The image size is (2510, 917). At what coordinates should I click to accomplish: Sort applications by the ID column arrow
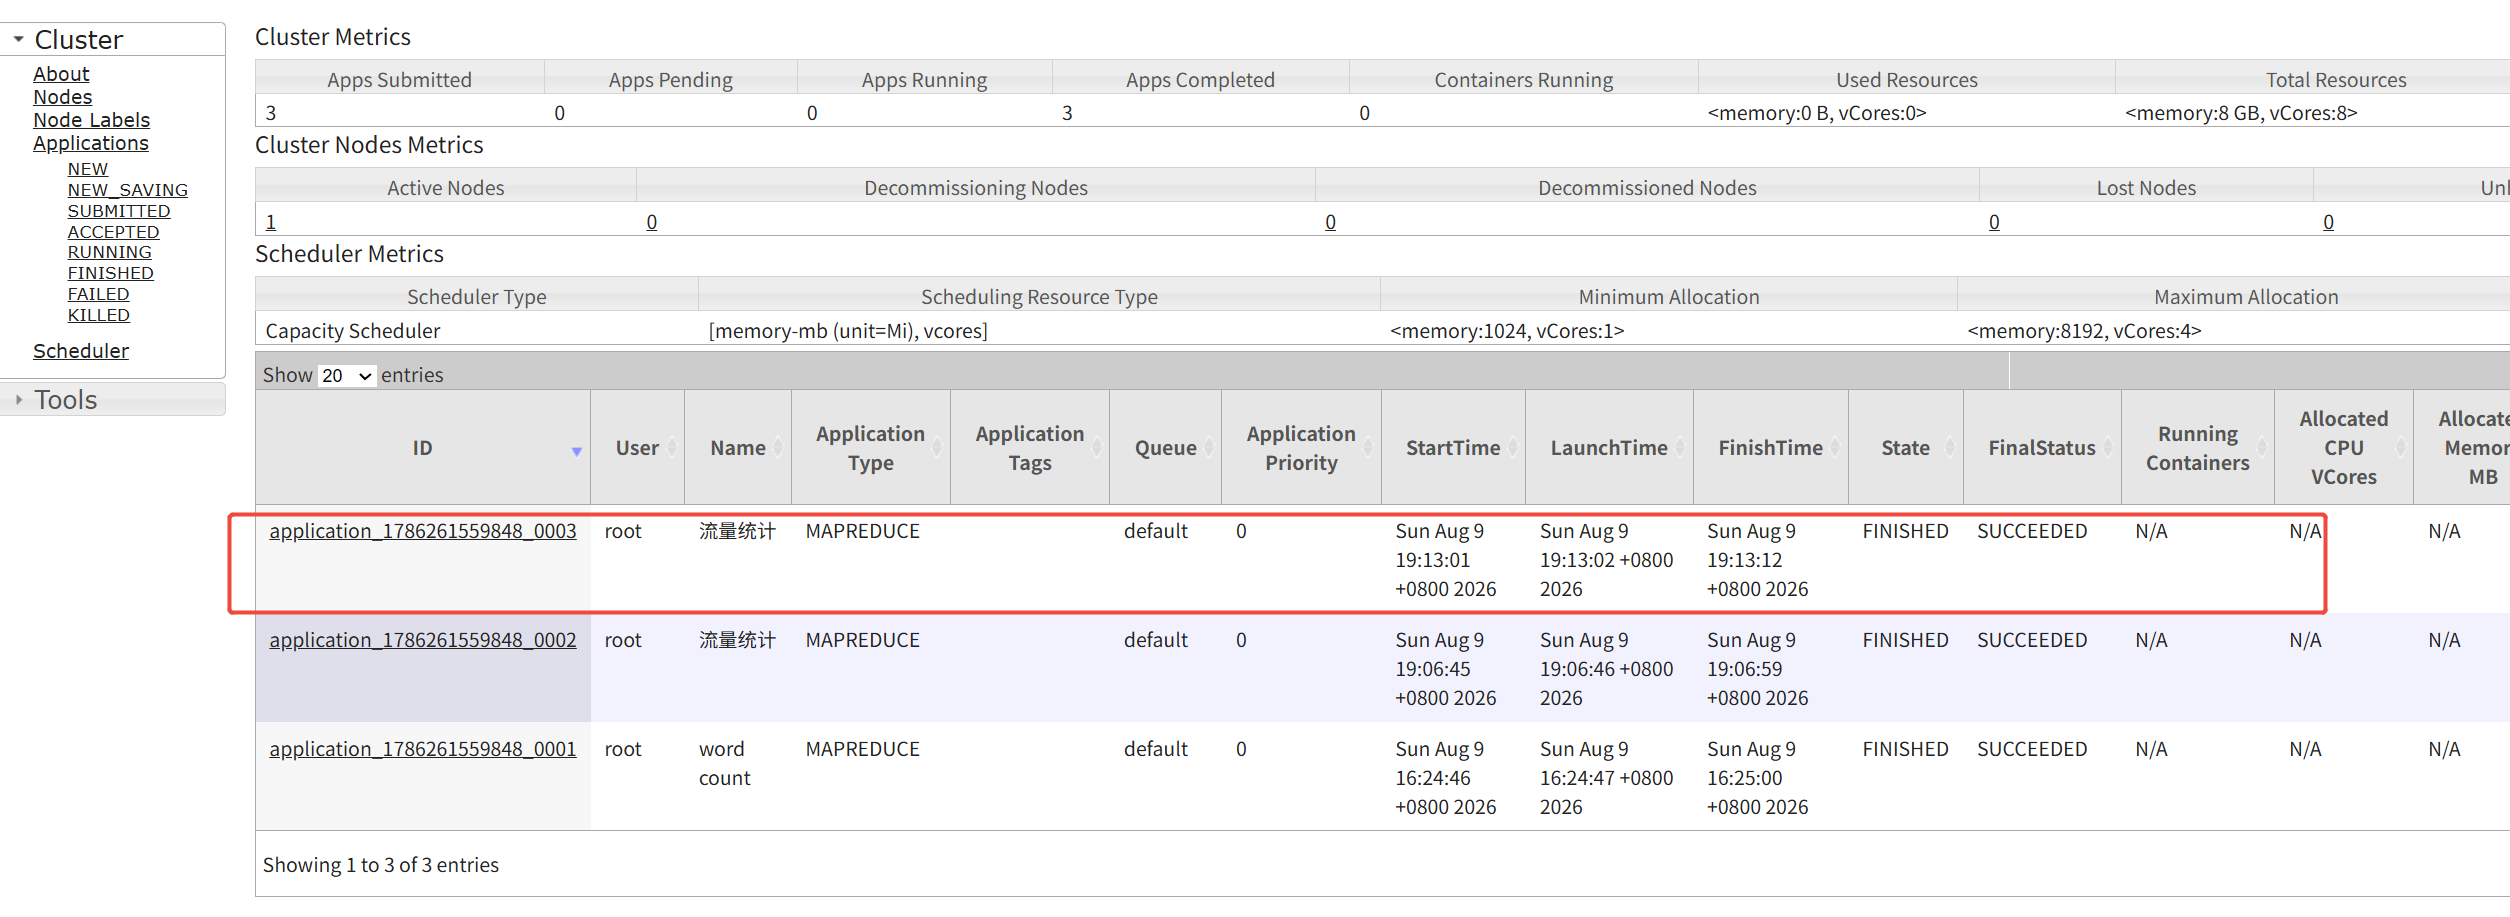(x=576, y=452)
